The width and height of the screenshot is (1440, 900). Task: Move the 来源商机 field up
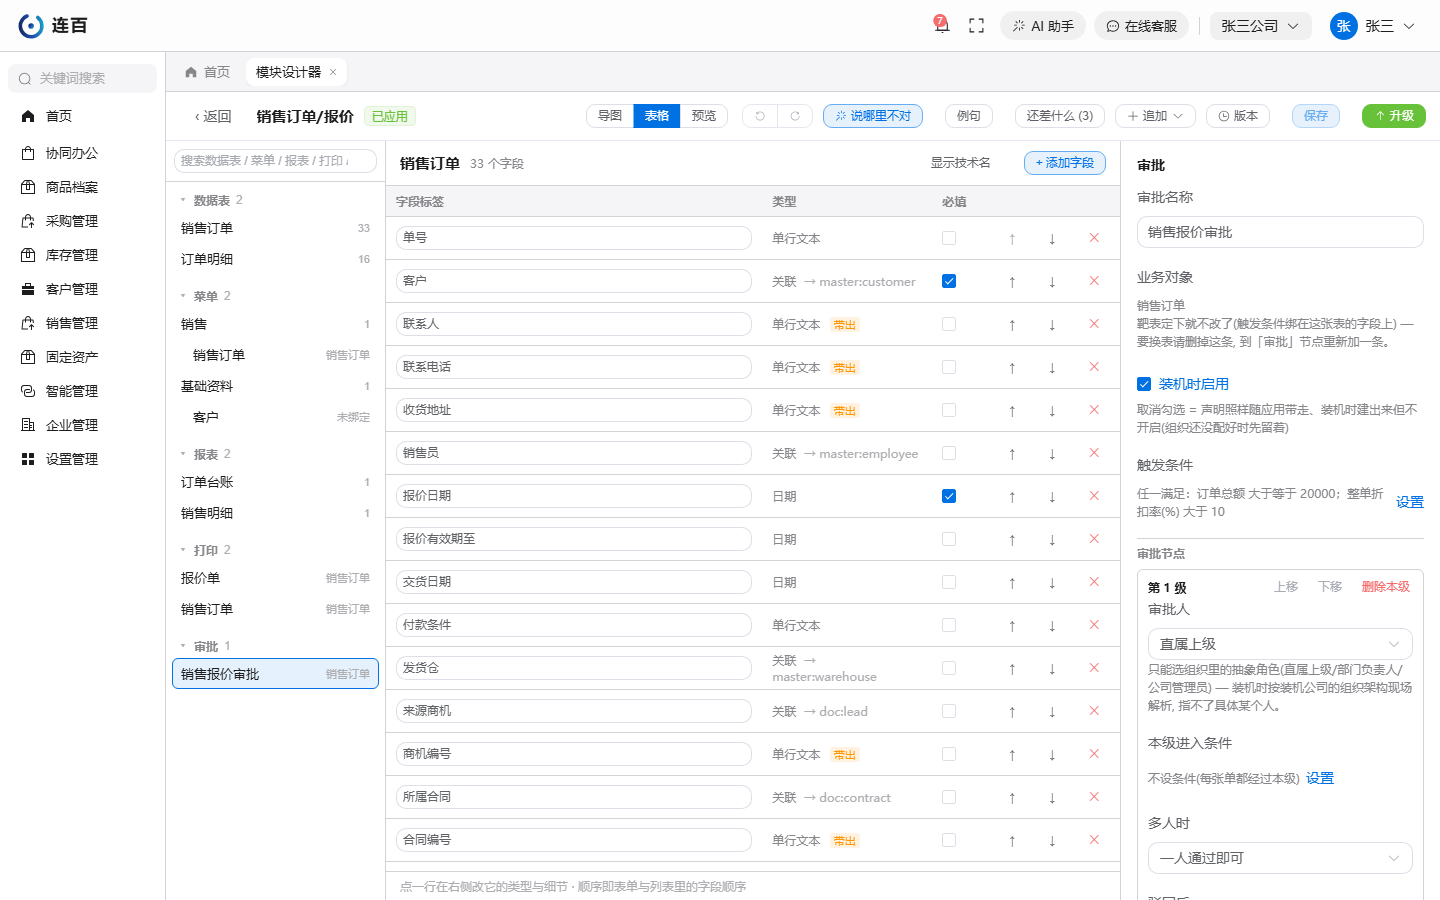click(1012, 711)
